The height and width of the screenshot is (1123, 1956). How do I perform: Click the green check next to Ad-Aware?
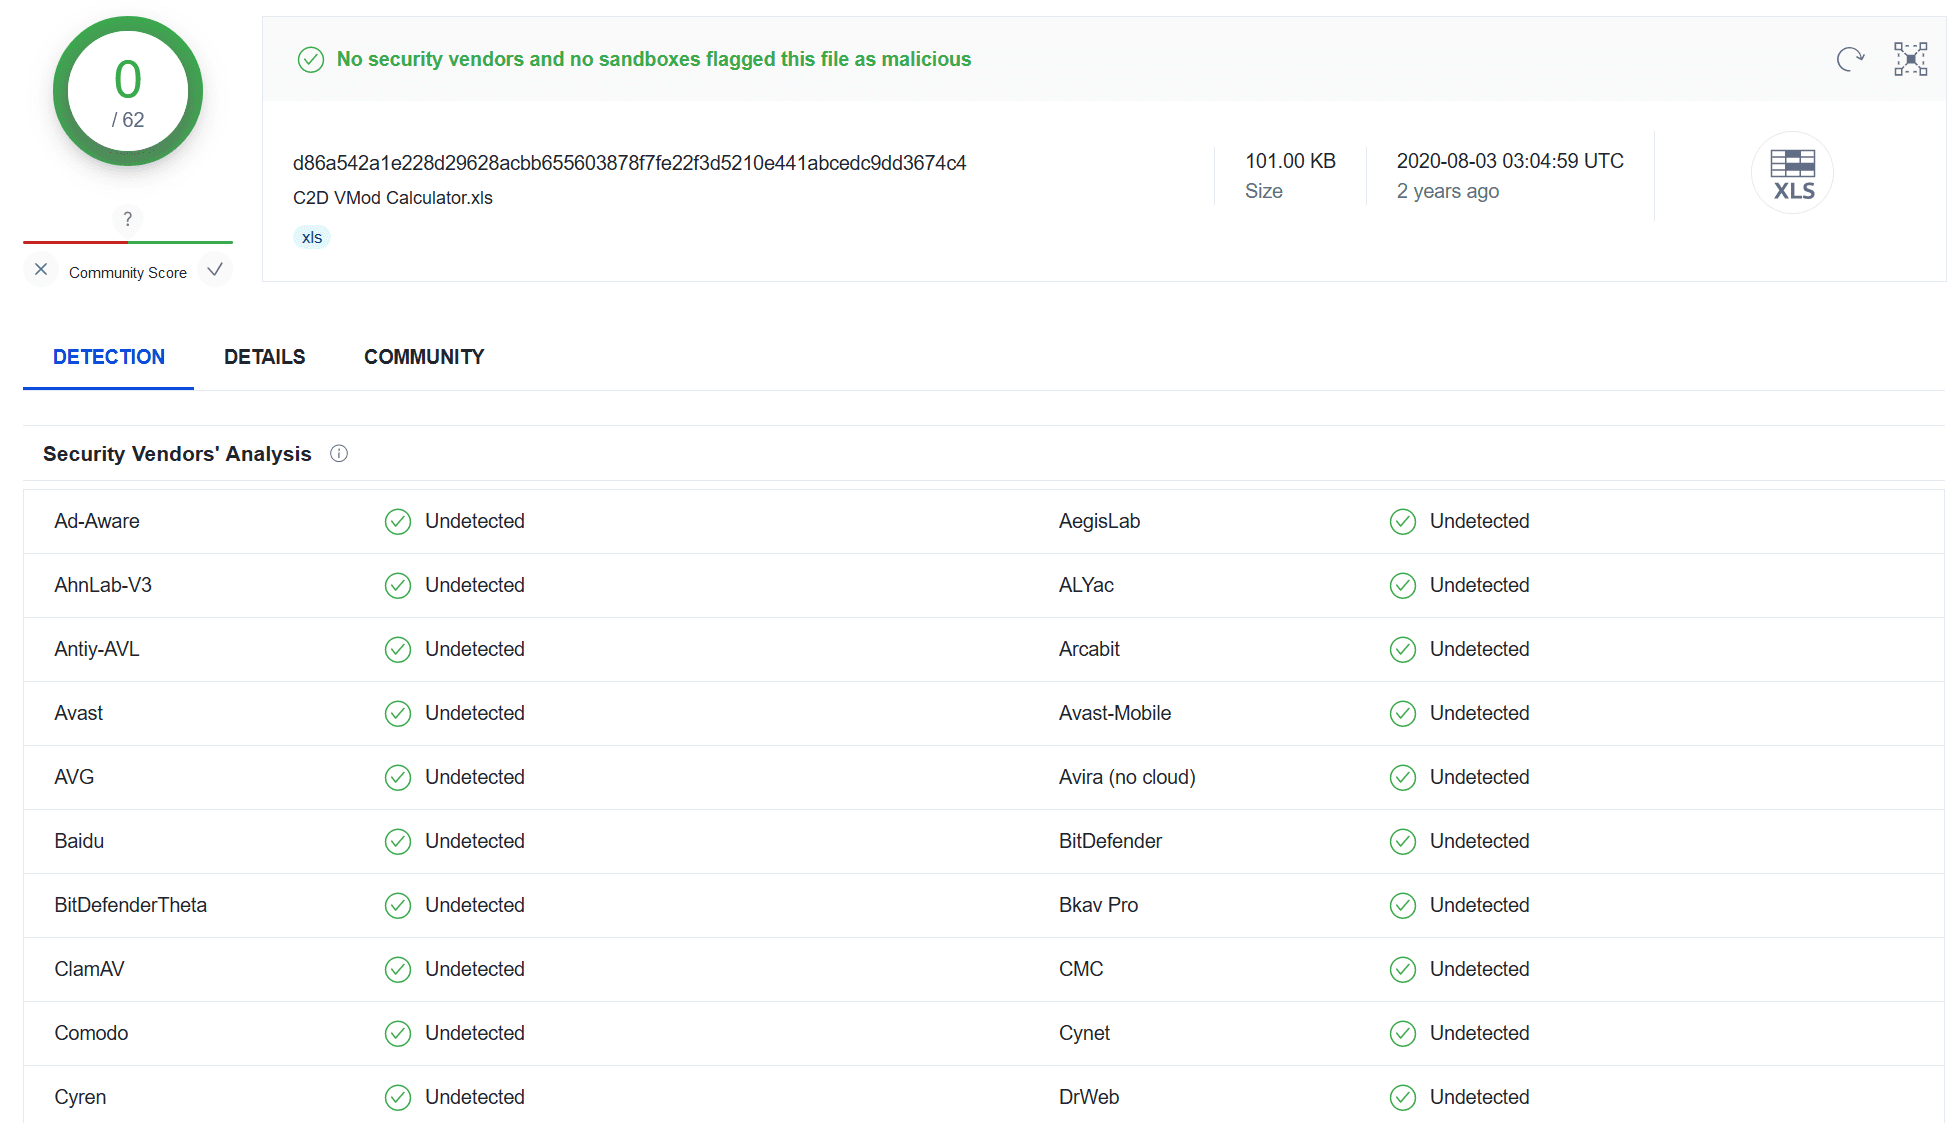click(x=398, y=522)
